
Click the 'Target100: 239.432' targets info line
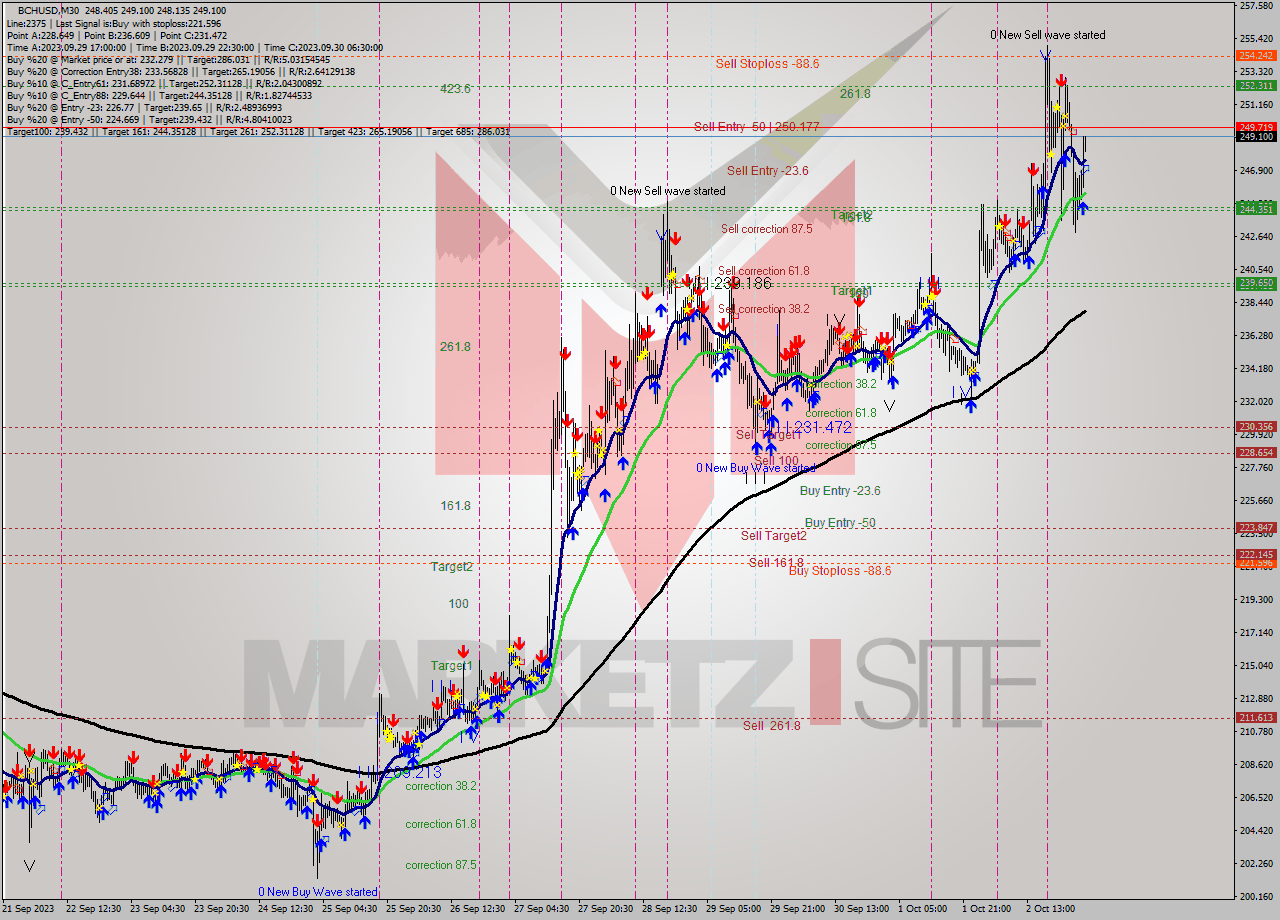[x=257, y=131]
